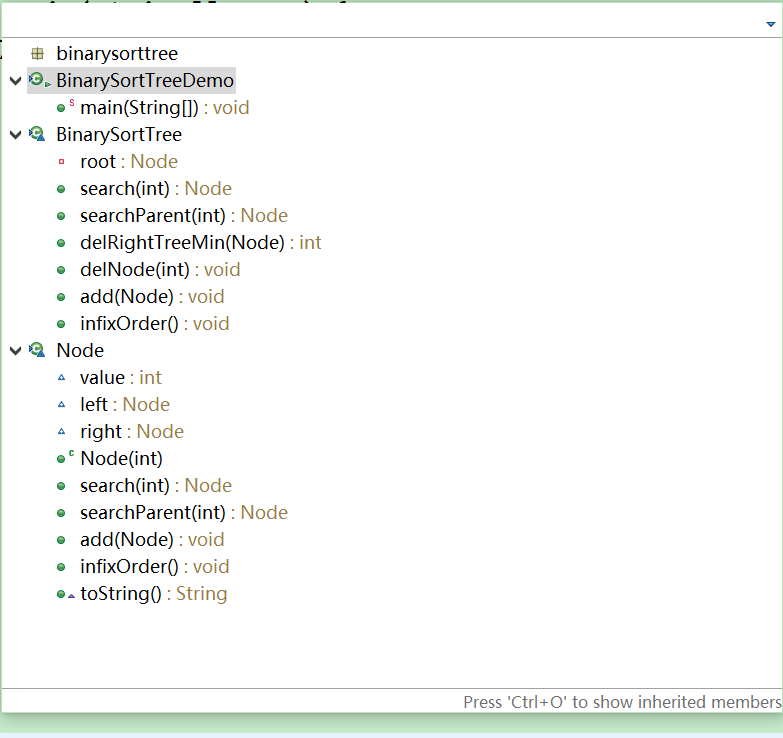This screenshot has height=738, width=783.
Task: Click the binarysorttree package icon
Action: (37, 53)
